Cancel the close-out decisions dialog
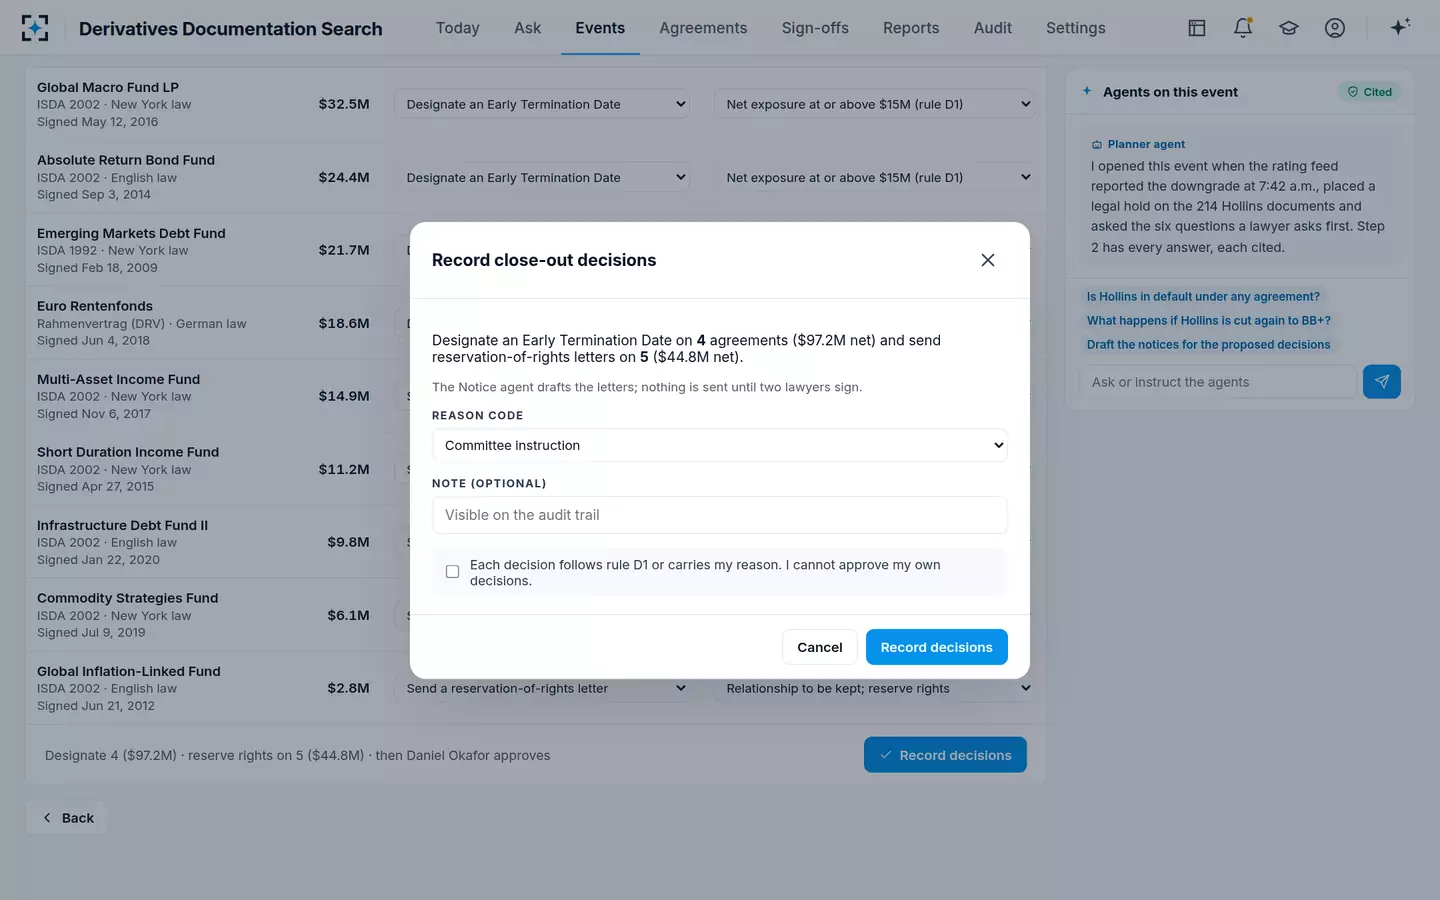The height and width of the screenshot is (900, 1440). pos(820,647)
